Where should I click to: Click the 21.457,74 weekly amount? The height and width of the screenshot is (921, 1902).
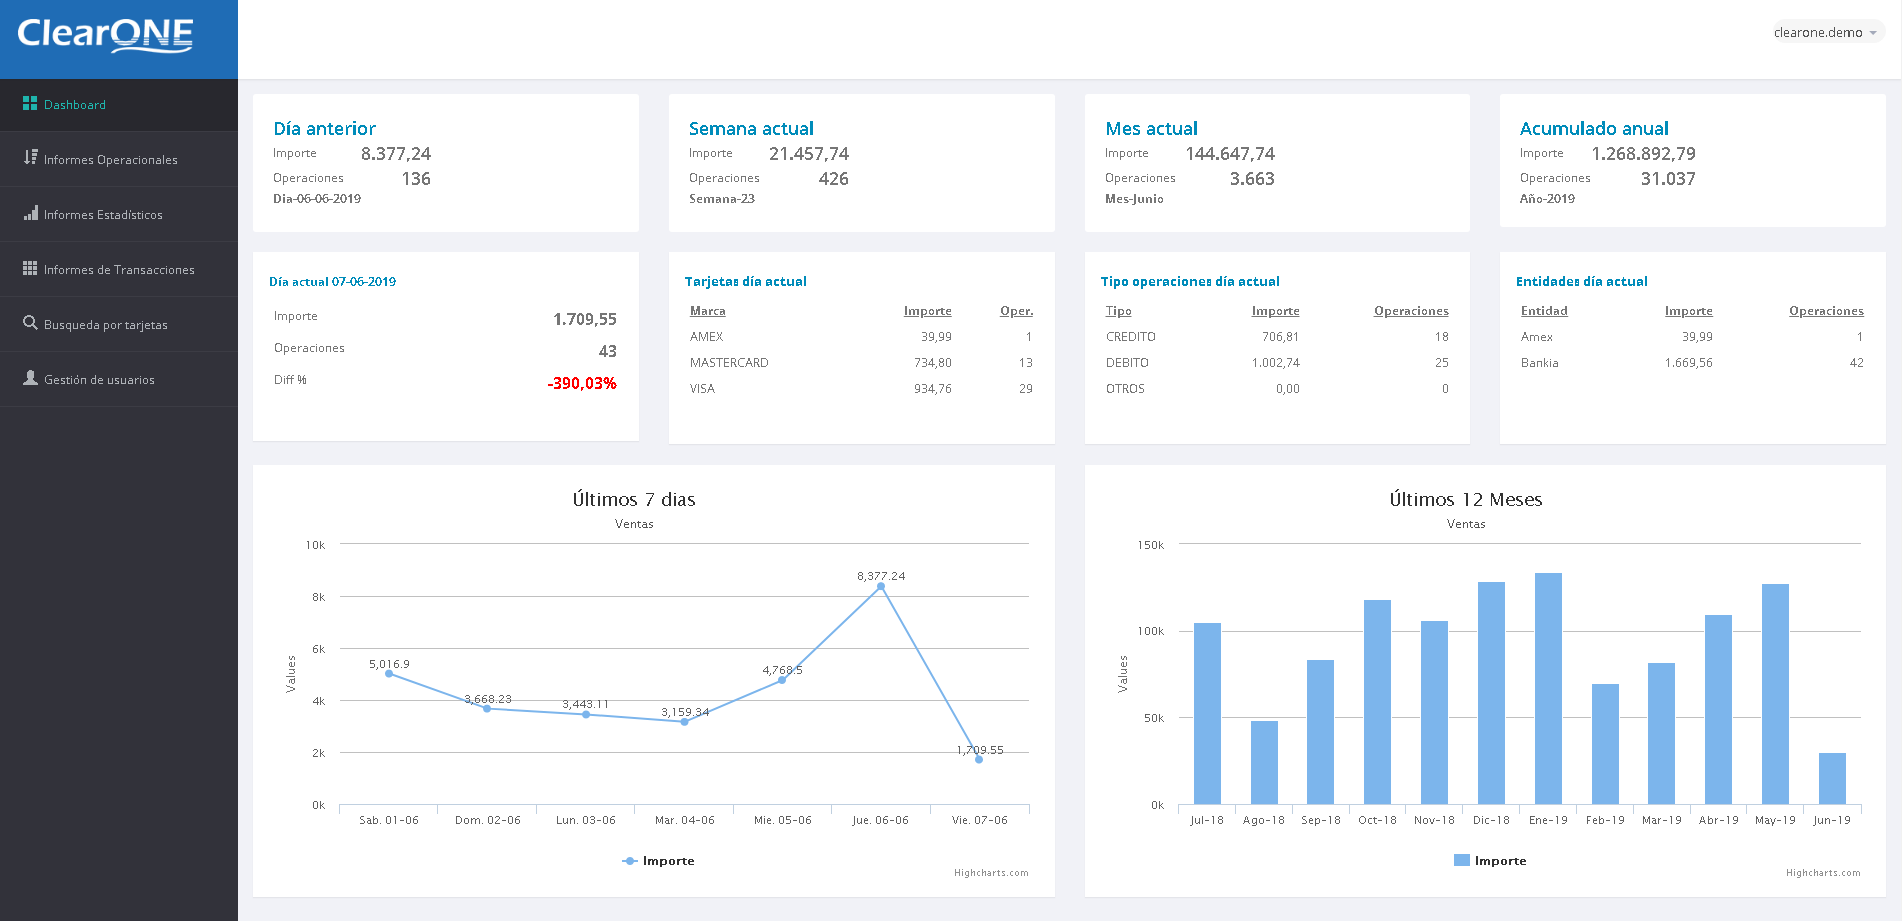pyautogui.click(x=809, y=154)
